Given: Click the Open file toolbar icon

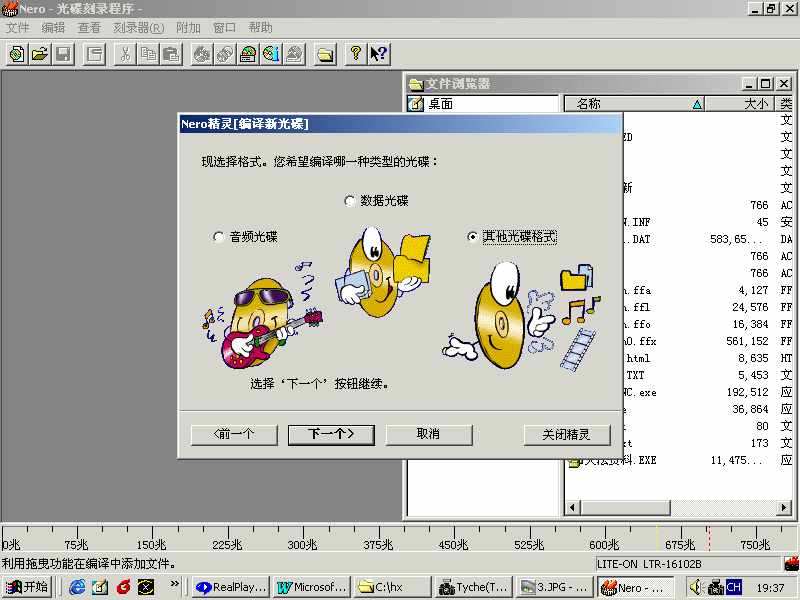Looking at the screenshot, I should (x=40, y=54).
